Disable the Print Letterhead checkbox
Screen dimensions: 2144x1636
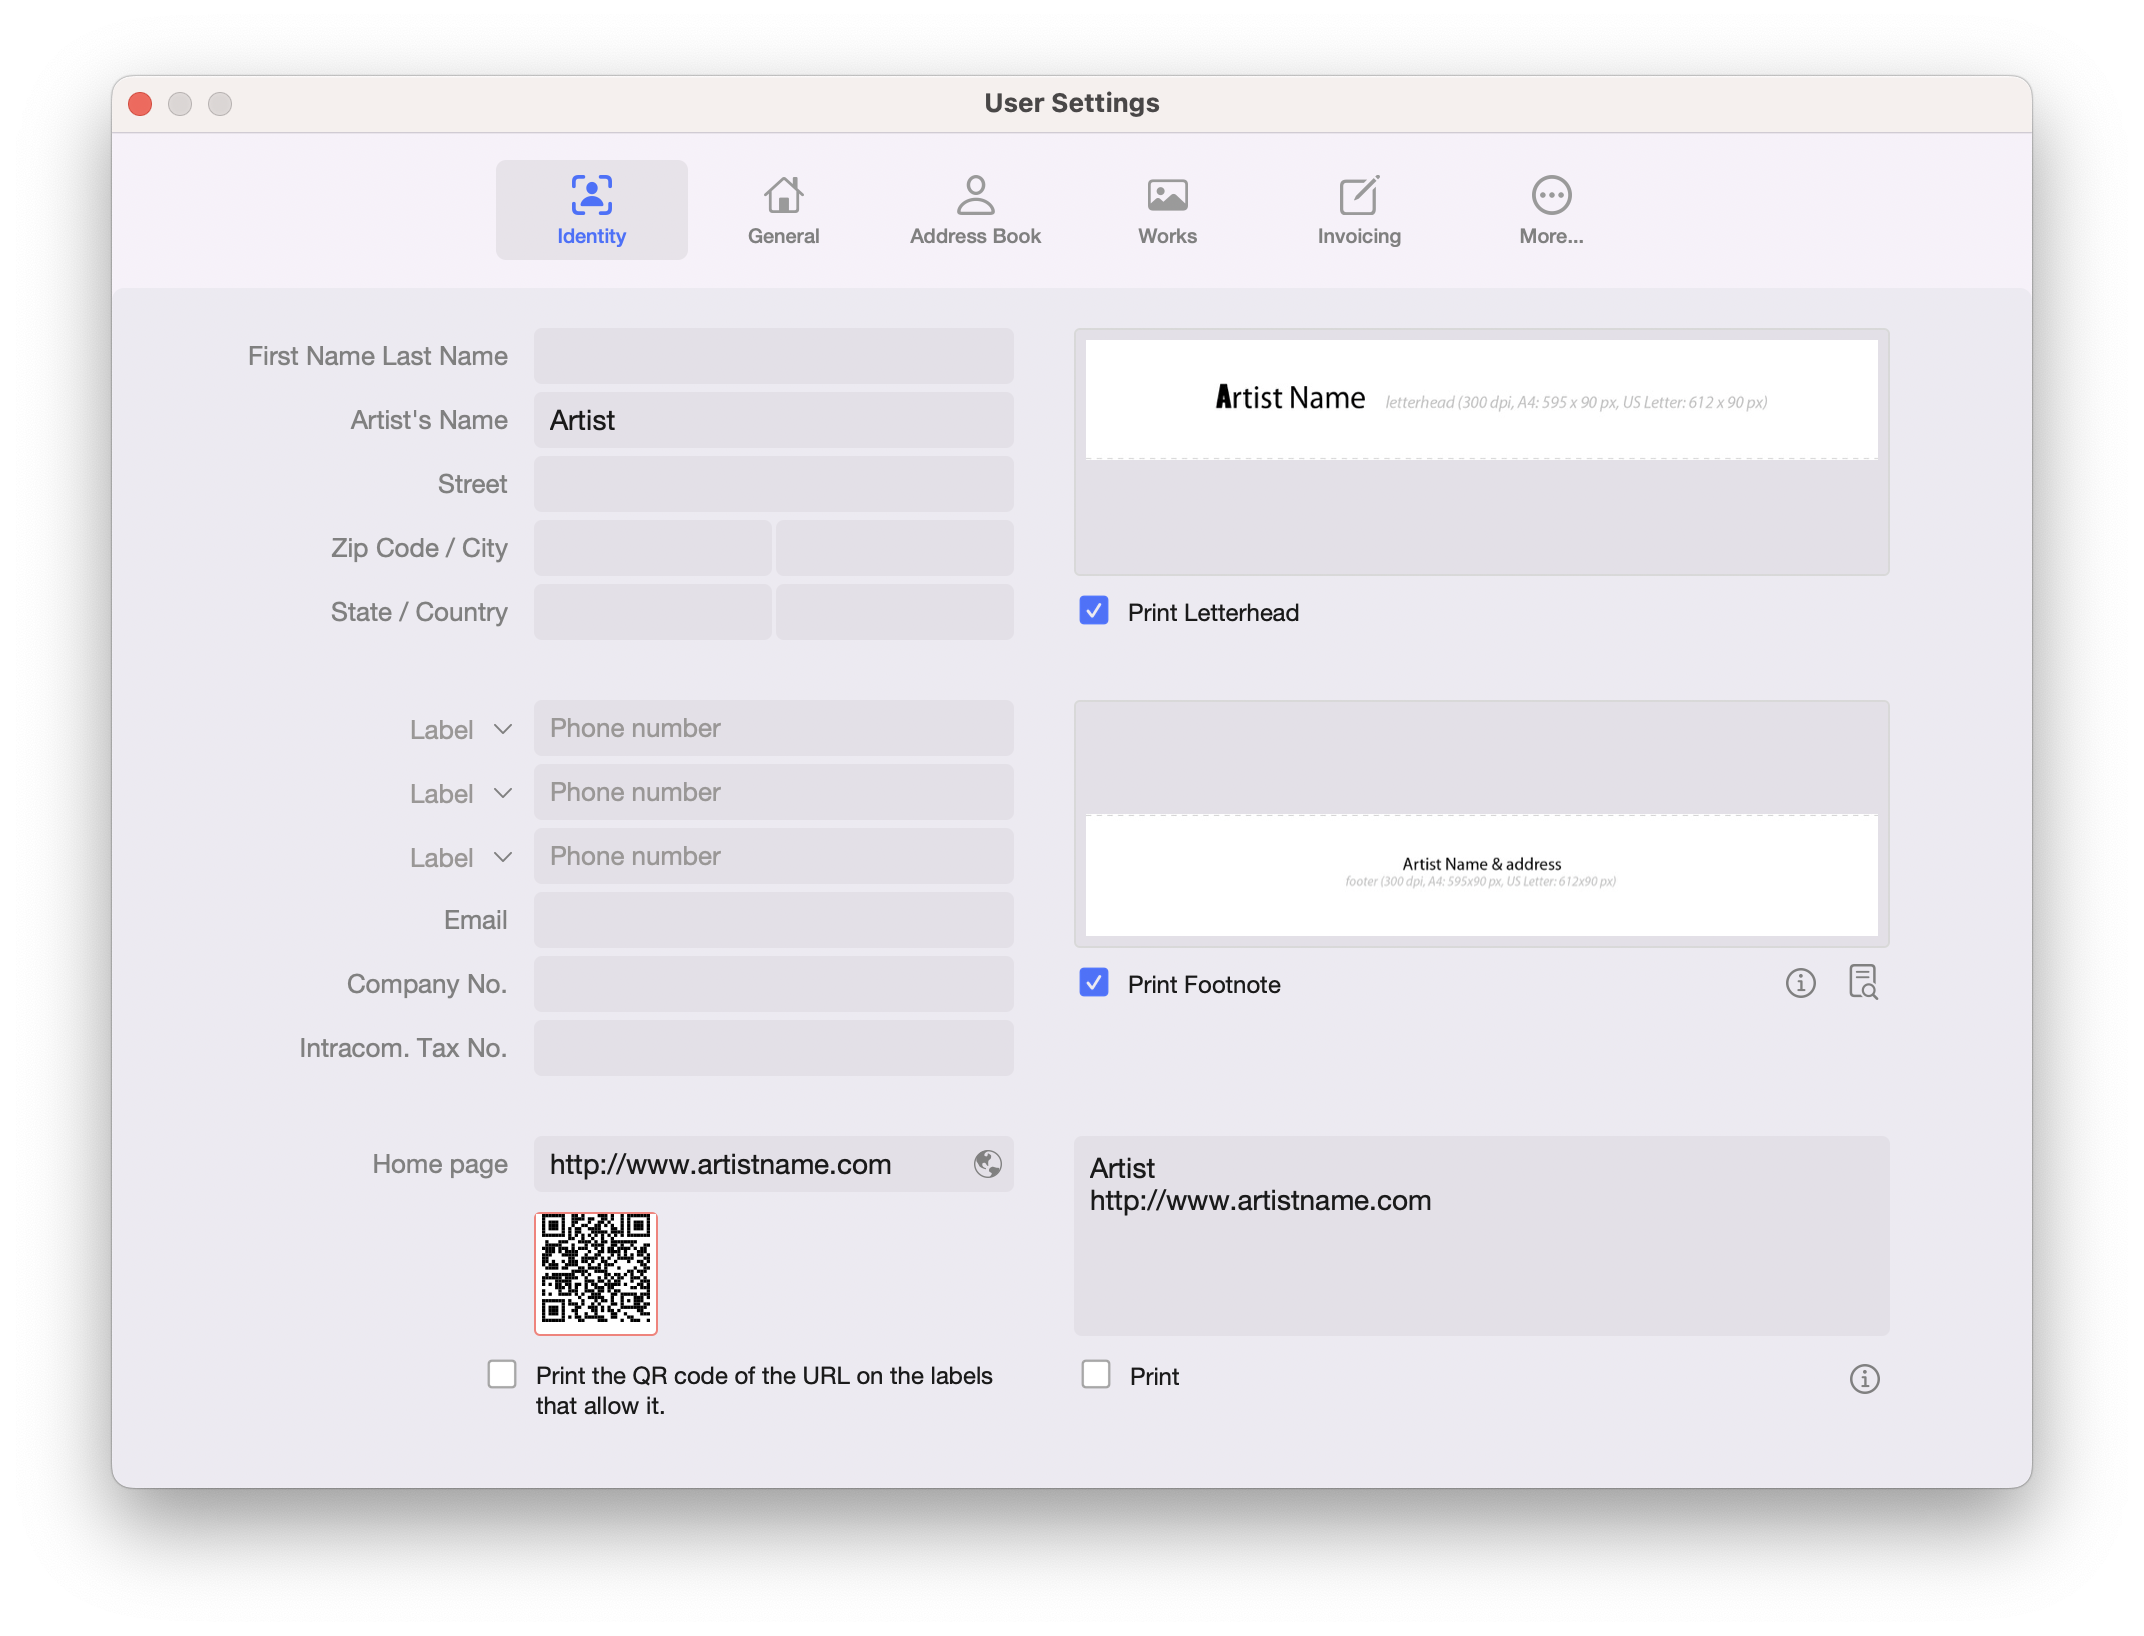click(x=1093, y=611)
